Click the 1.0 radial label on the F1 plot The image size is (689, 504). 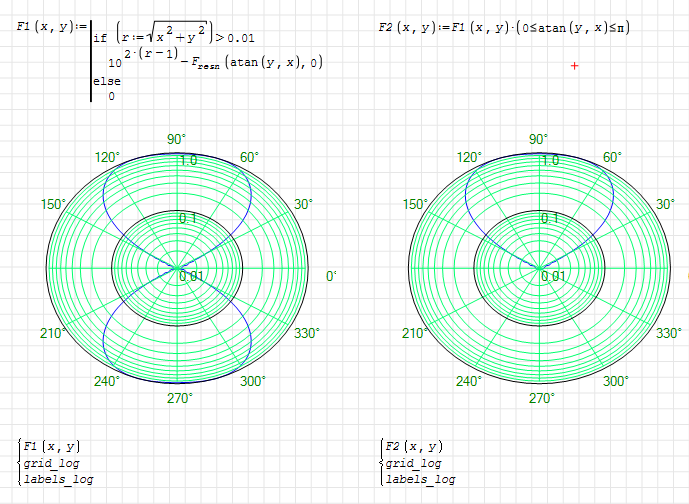[x=187, y=161]
